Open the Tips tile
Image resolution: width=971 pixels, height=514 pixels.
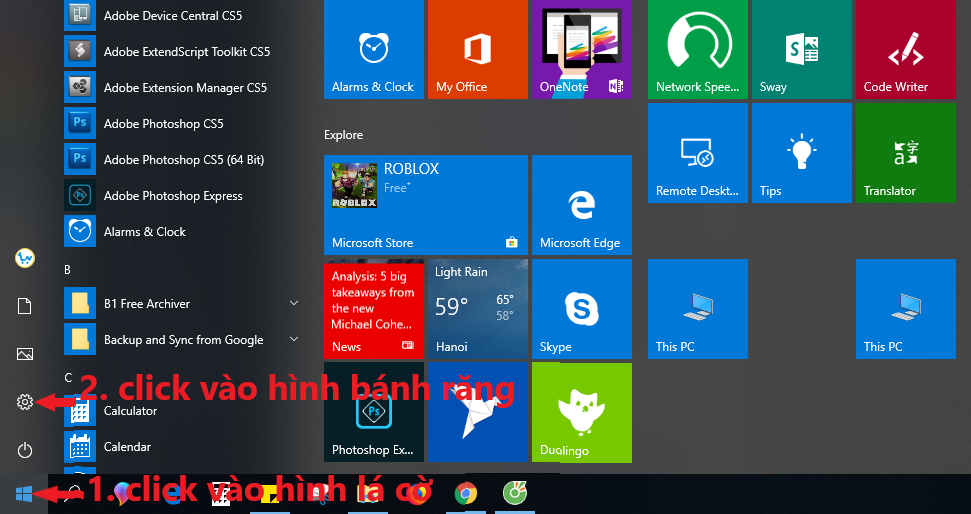802,153
